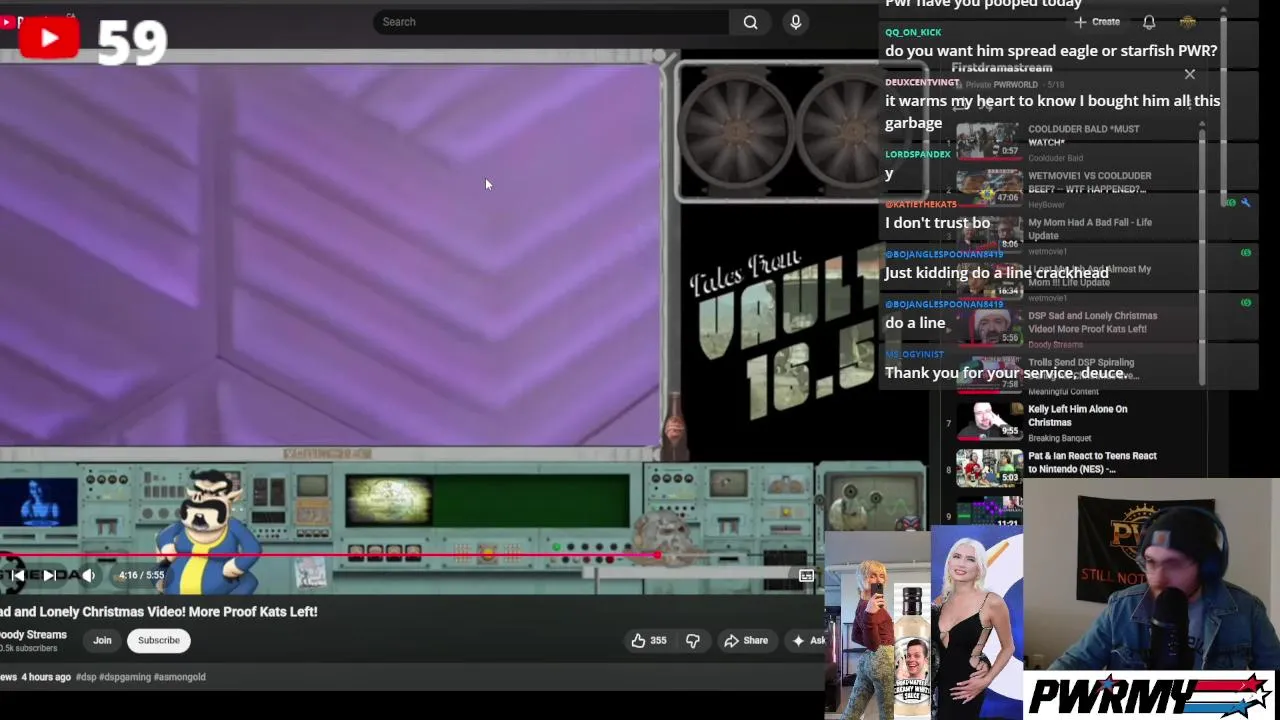Like the video with 355 likes
This screenshot has width=1280, height=720.
648,640
